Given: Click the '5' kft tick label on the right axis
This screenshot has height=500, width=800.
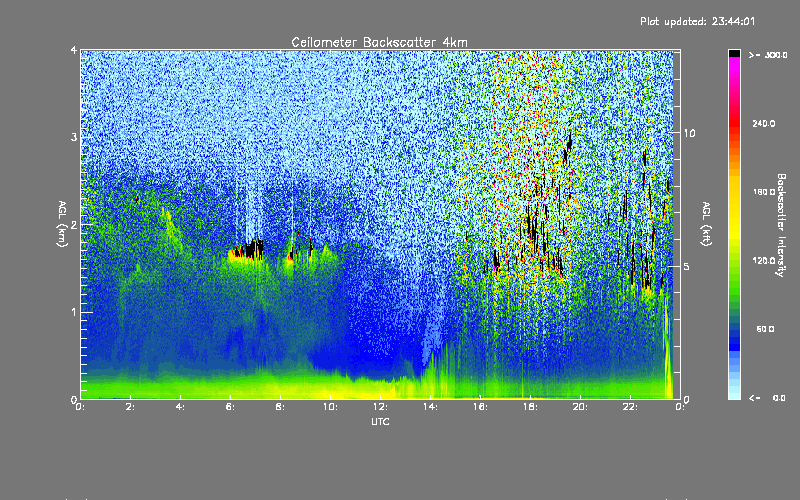Looking at the screenshot, I should 687,267.
